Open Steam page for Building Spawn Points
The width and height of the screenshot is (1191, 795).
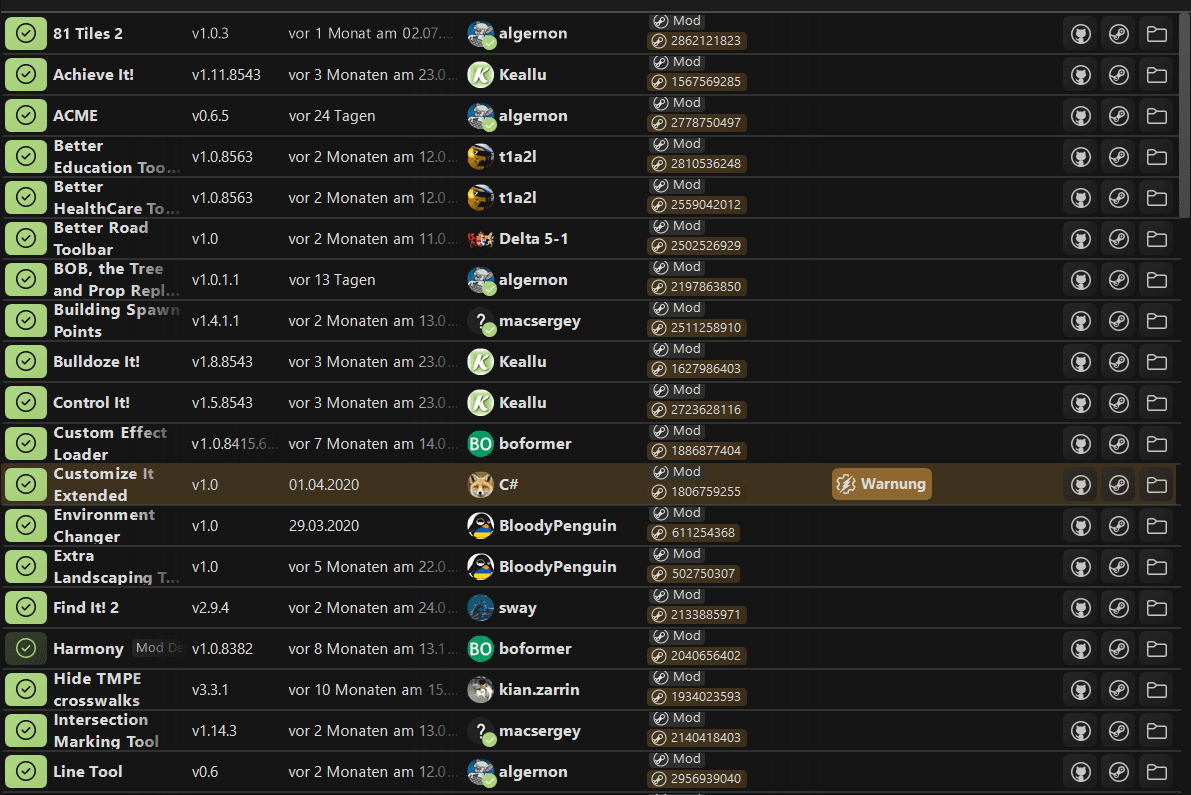coord(1119,320)
